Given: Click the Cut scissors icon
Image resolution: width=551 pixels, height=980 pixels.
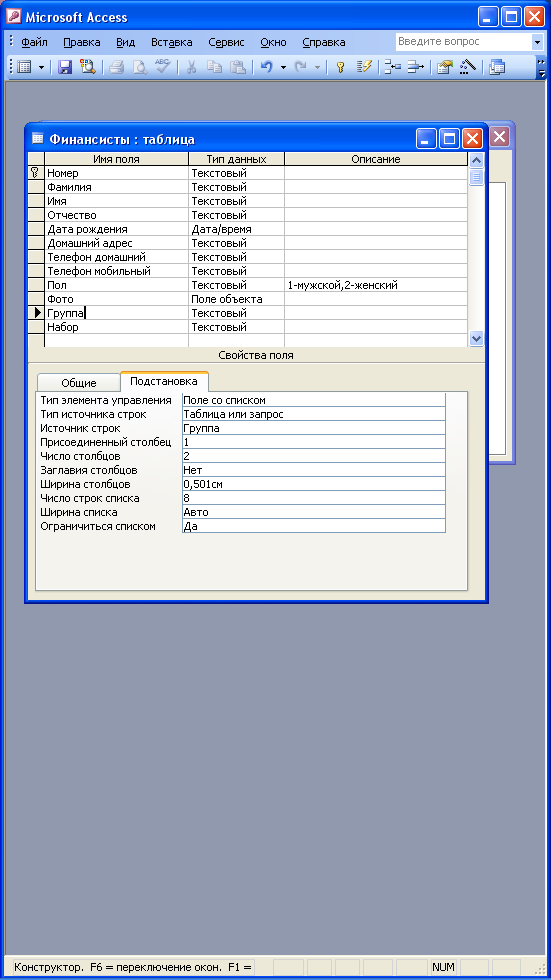Looking at the screenshot, I should click(192, 67).
